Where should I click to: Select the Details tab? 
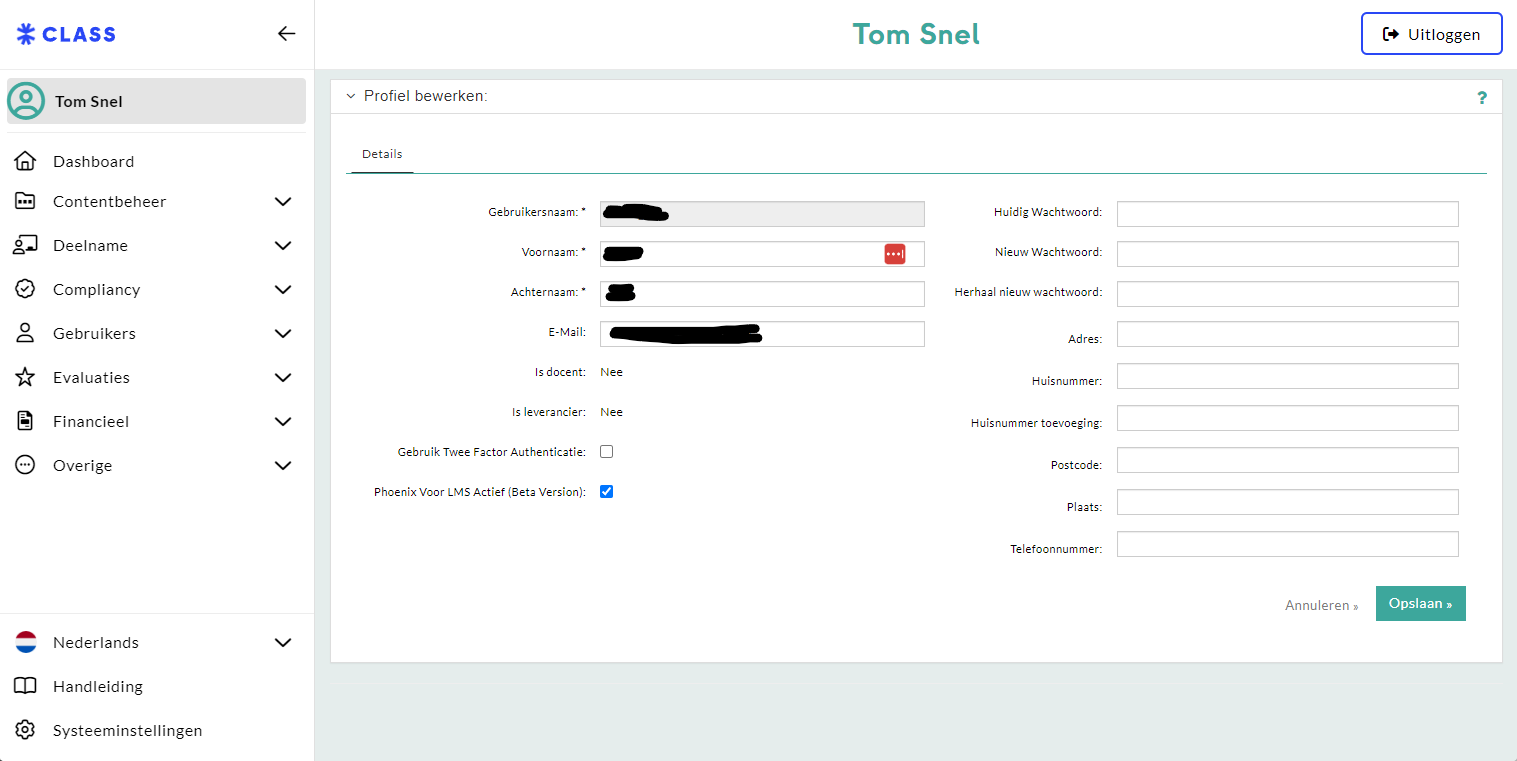(x=382, y=155)
